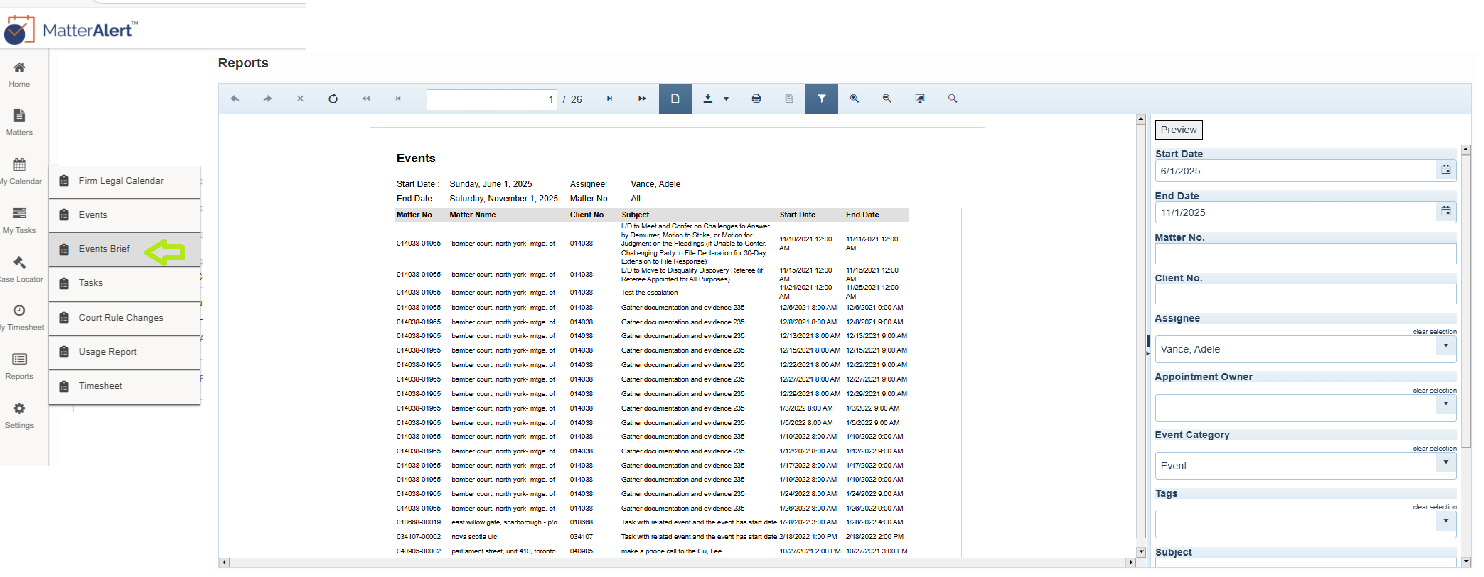Click the Start Date input field
The image size is (1484, 577).
click(x=1296, y=170)
